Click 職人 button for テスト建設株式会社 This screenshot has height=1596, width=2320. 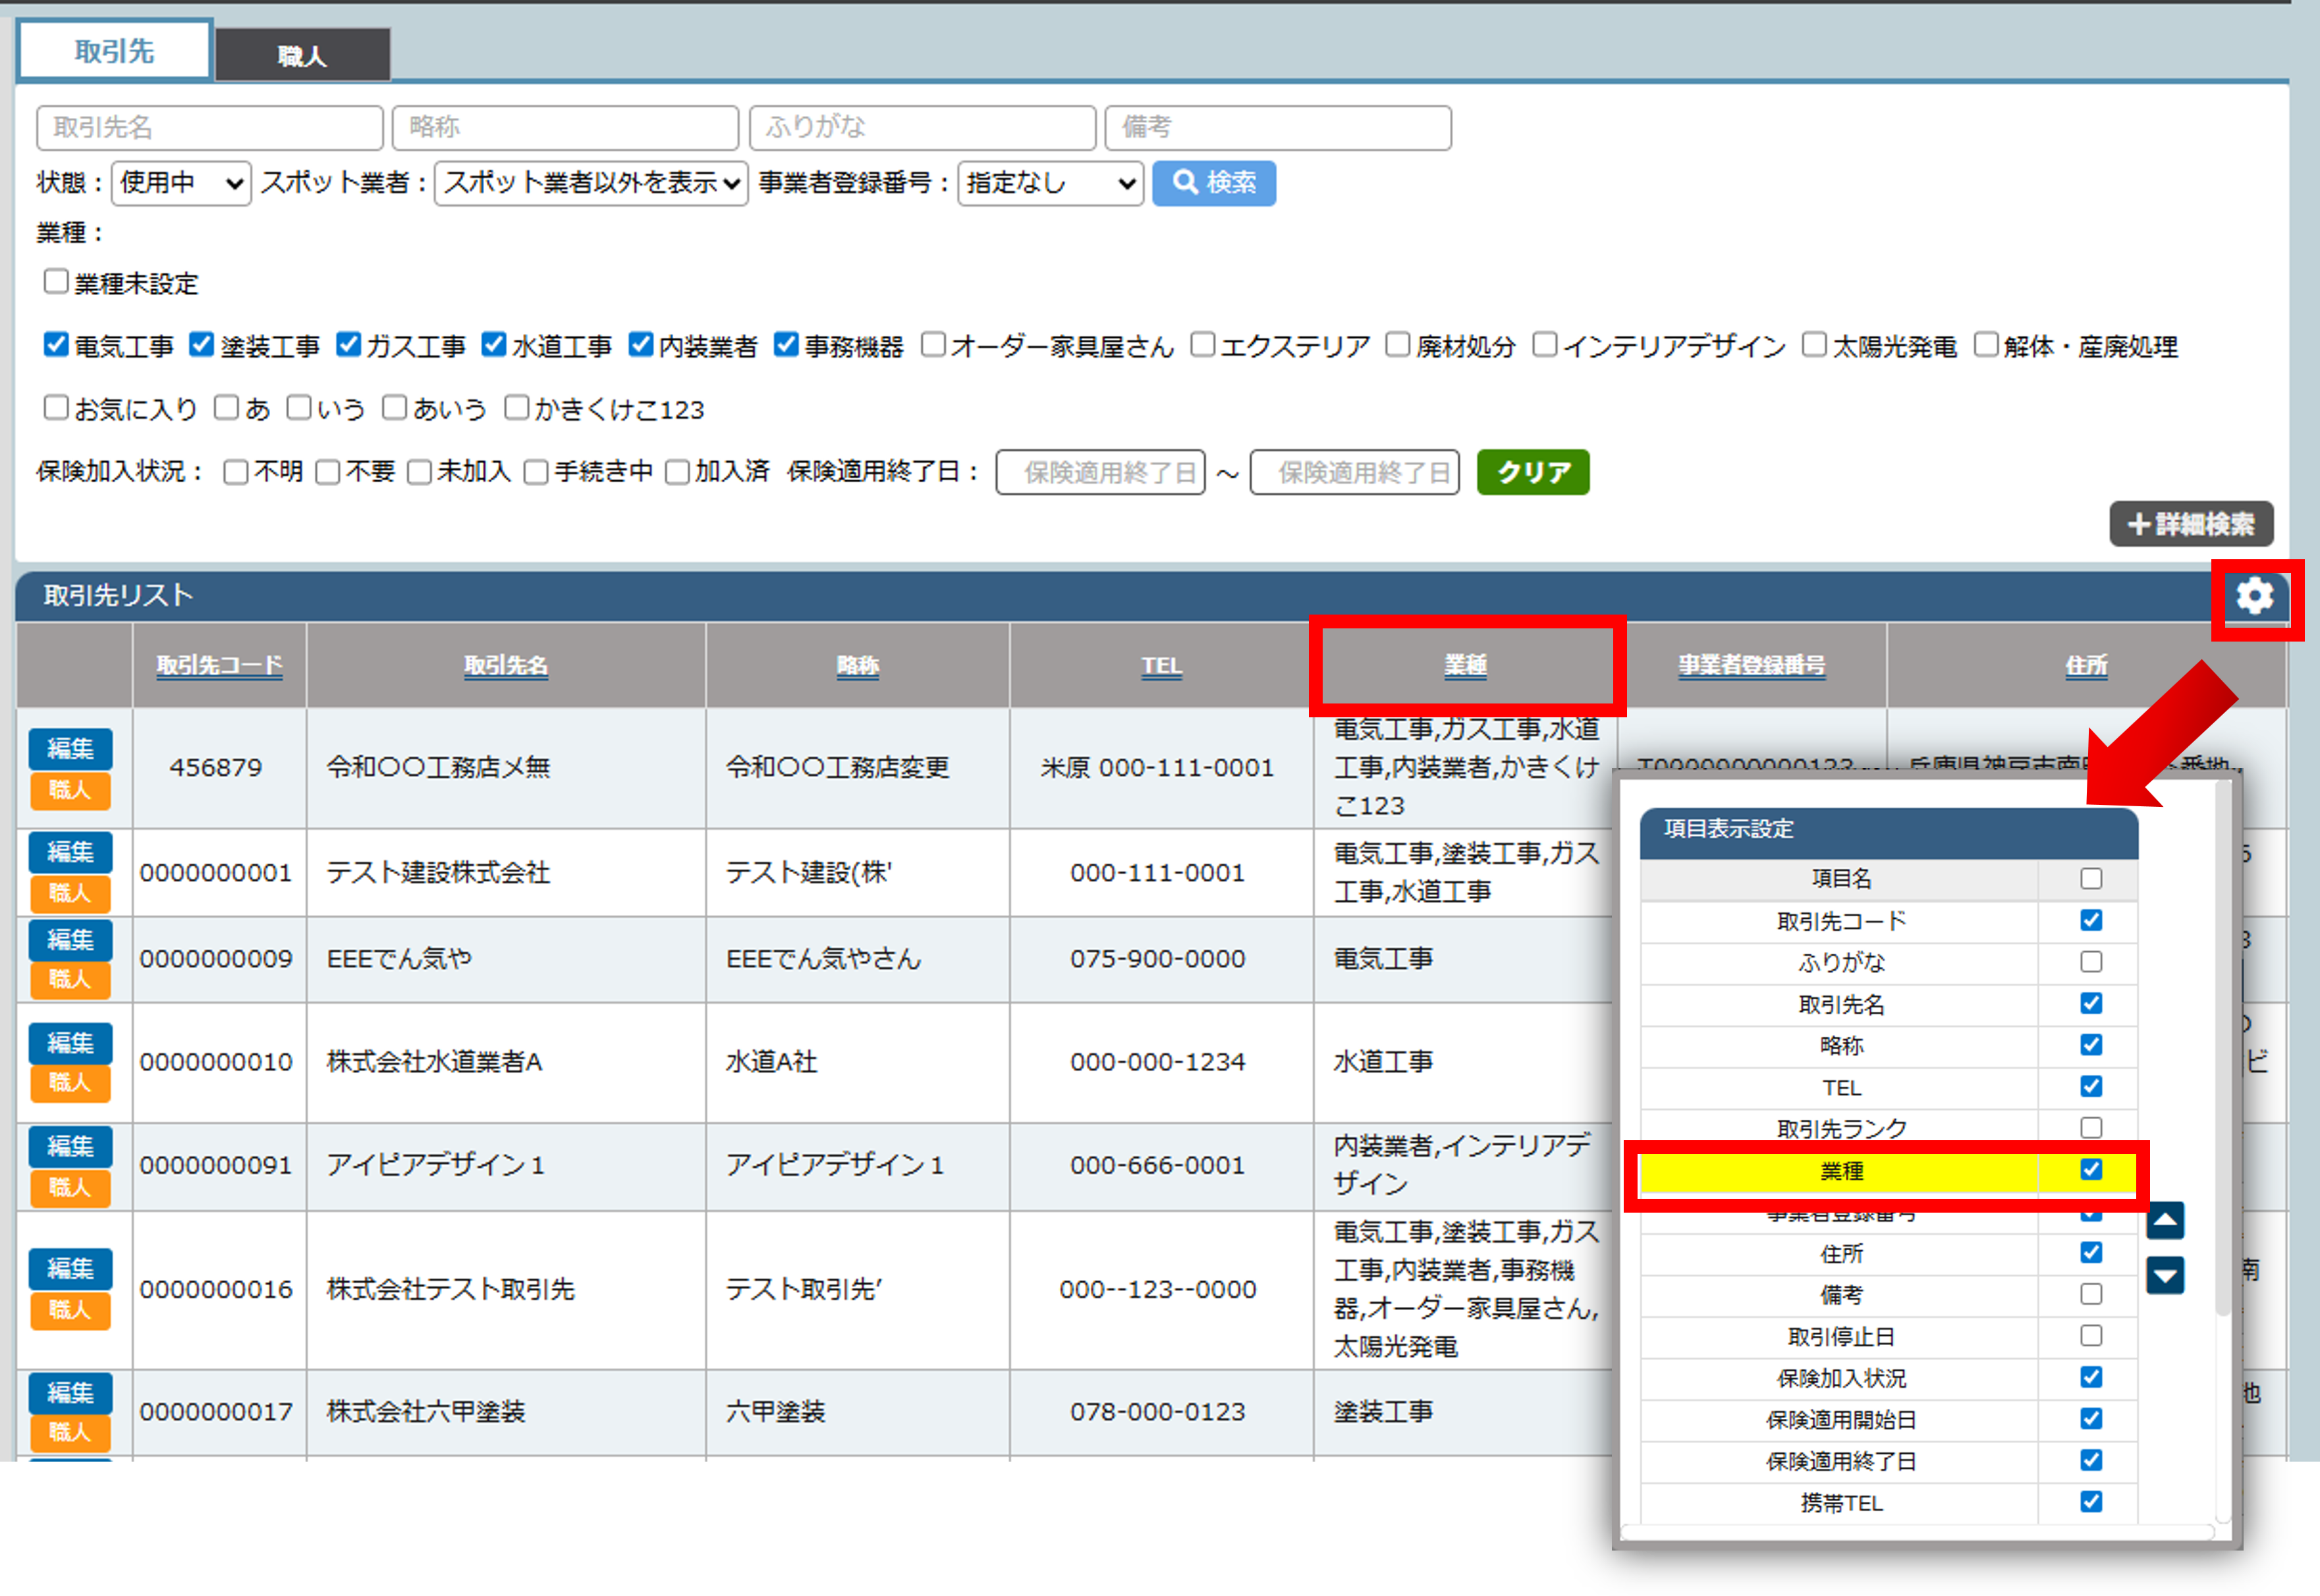(x=70, y=893)
